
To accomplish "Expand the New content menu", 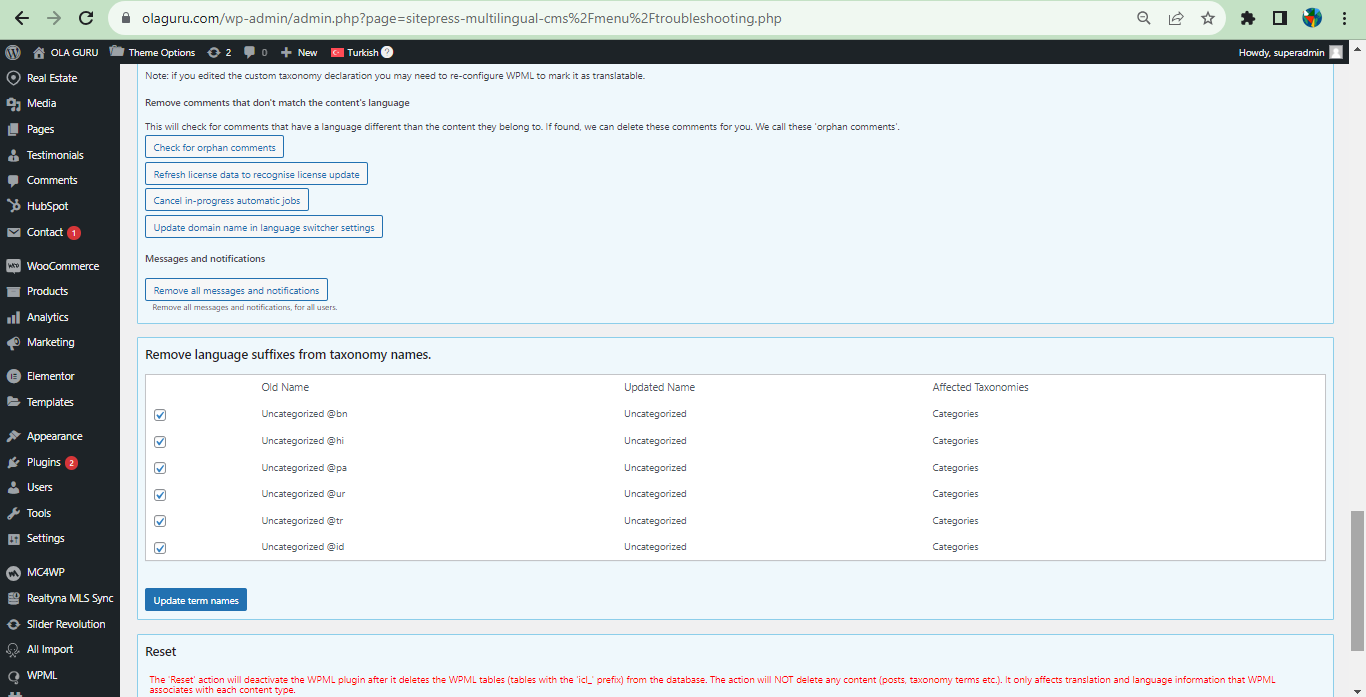I will 299,52.
